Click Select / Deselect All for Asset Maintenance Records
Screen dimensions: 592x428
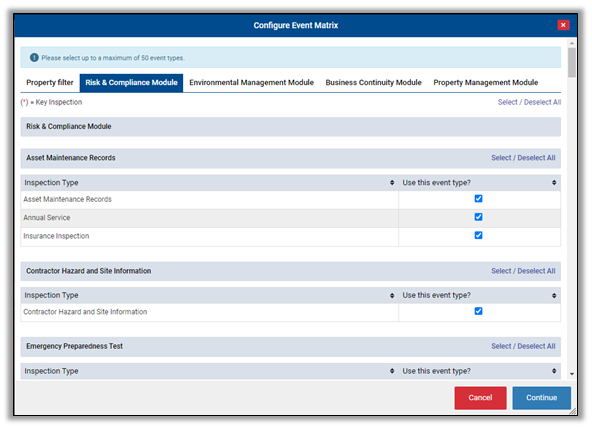coord(523,158)
